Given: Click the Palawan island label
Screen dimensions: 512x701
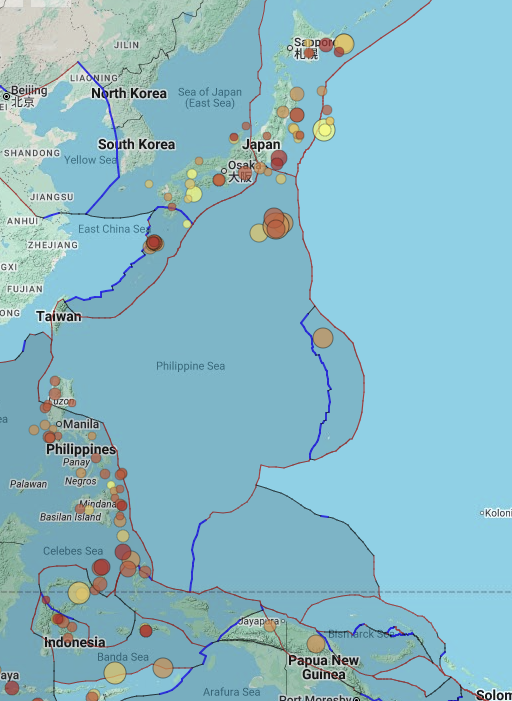Looking at the screenshot, I should click(x=28, y=484).
